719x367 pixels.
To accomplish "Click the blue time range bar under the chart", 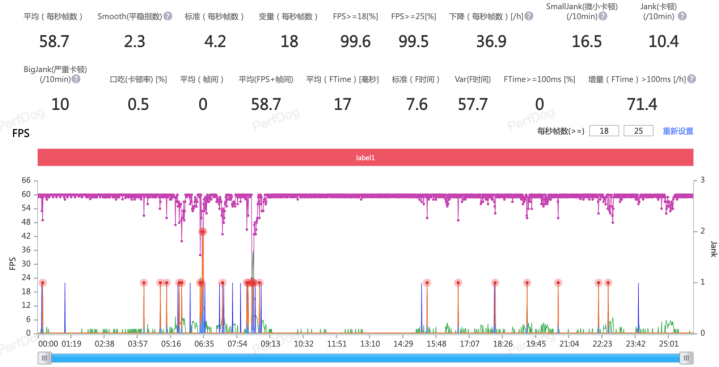I will tap(365, 358).
